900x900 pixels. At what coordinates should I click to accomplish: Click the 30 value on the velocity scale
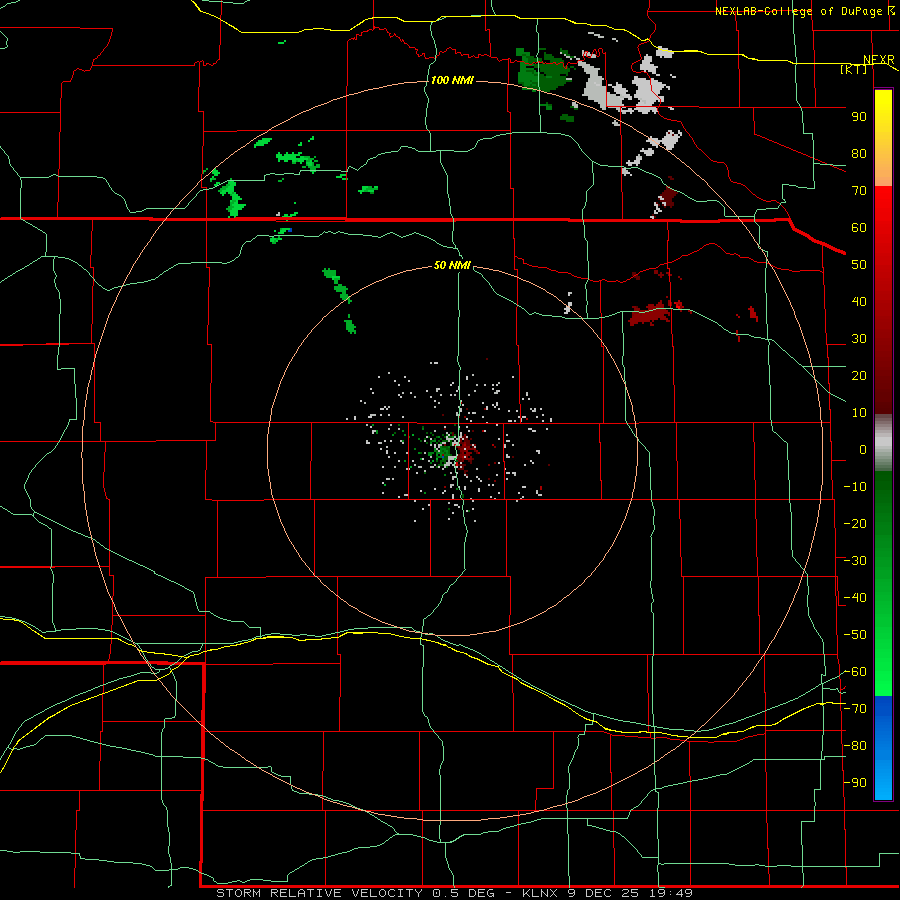[859, 339]
